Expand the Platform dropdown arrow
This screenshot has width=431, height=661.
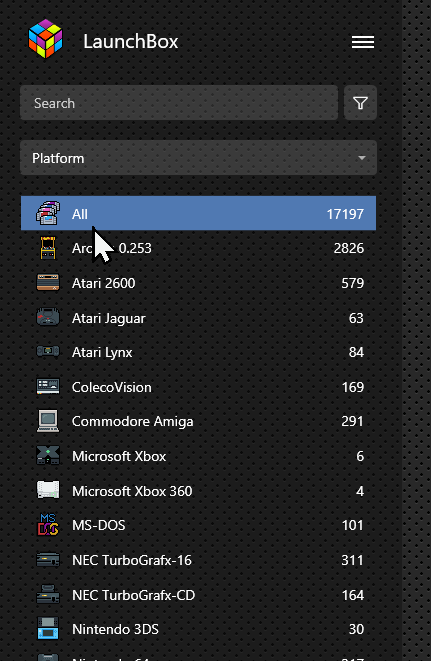click(361, 158)
